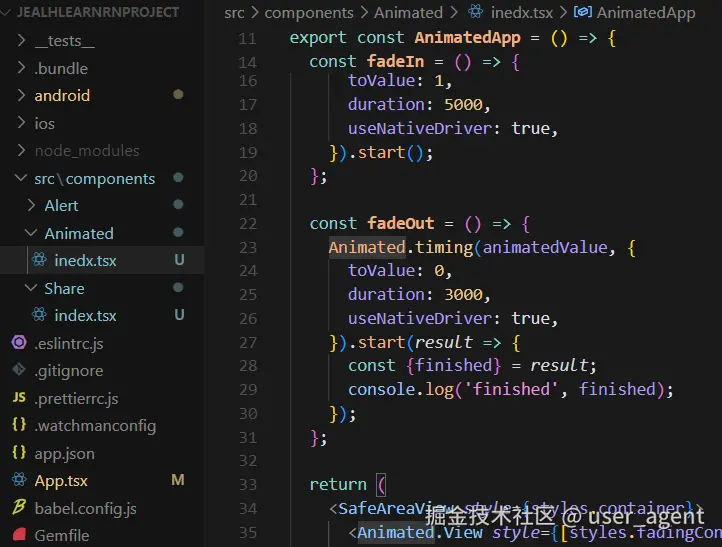This screenshot has height=547, width=722.
Task: Click the Ruby icon beside Gemfile
Action: [19, 535]
